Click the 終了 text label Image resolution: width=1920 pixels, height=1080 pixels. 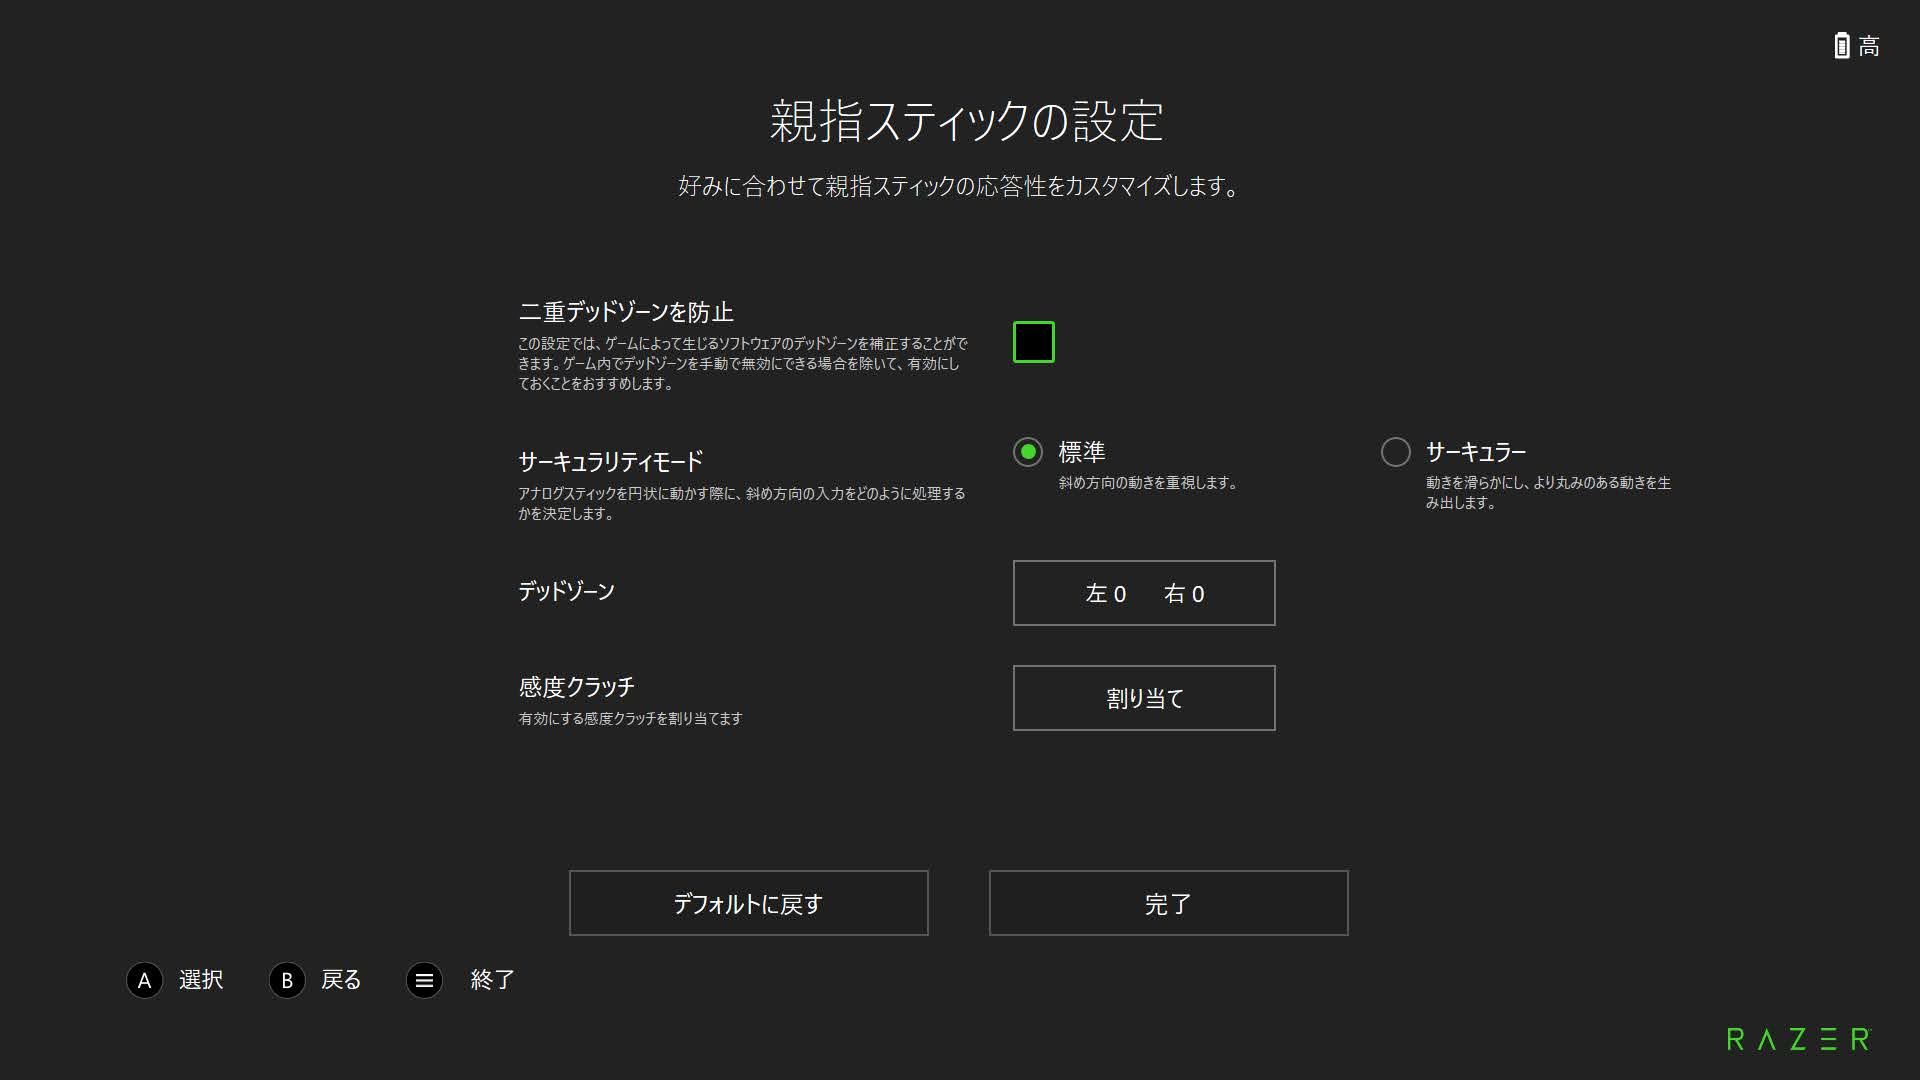coord(493,980)
